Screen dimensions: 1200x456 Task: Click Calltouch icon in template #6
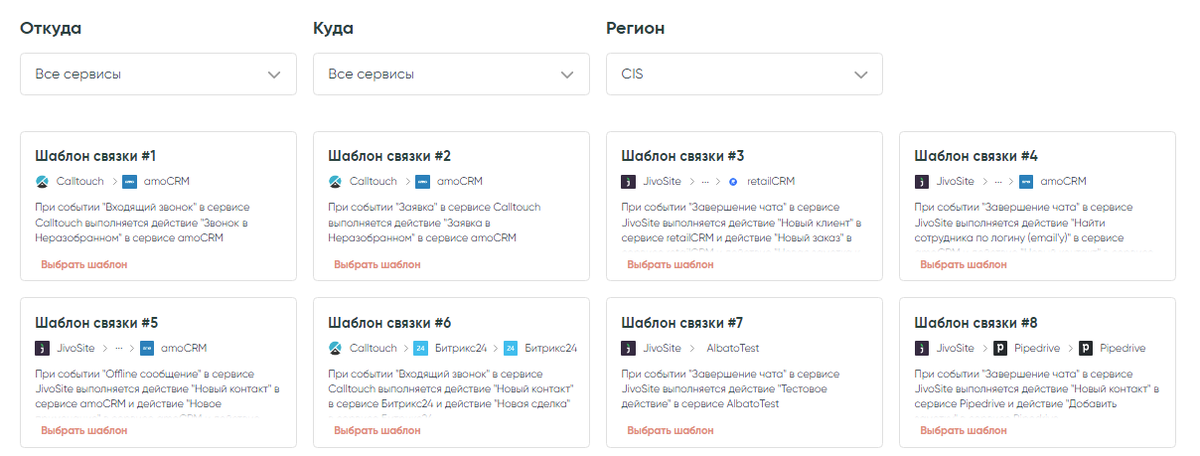[335, 348]
